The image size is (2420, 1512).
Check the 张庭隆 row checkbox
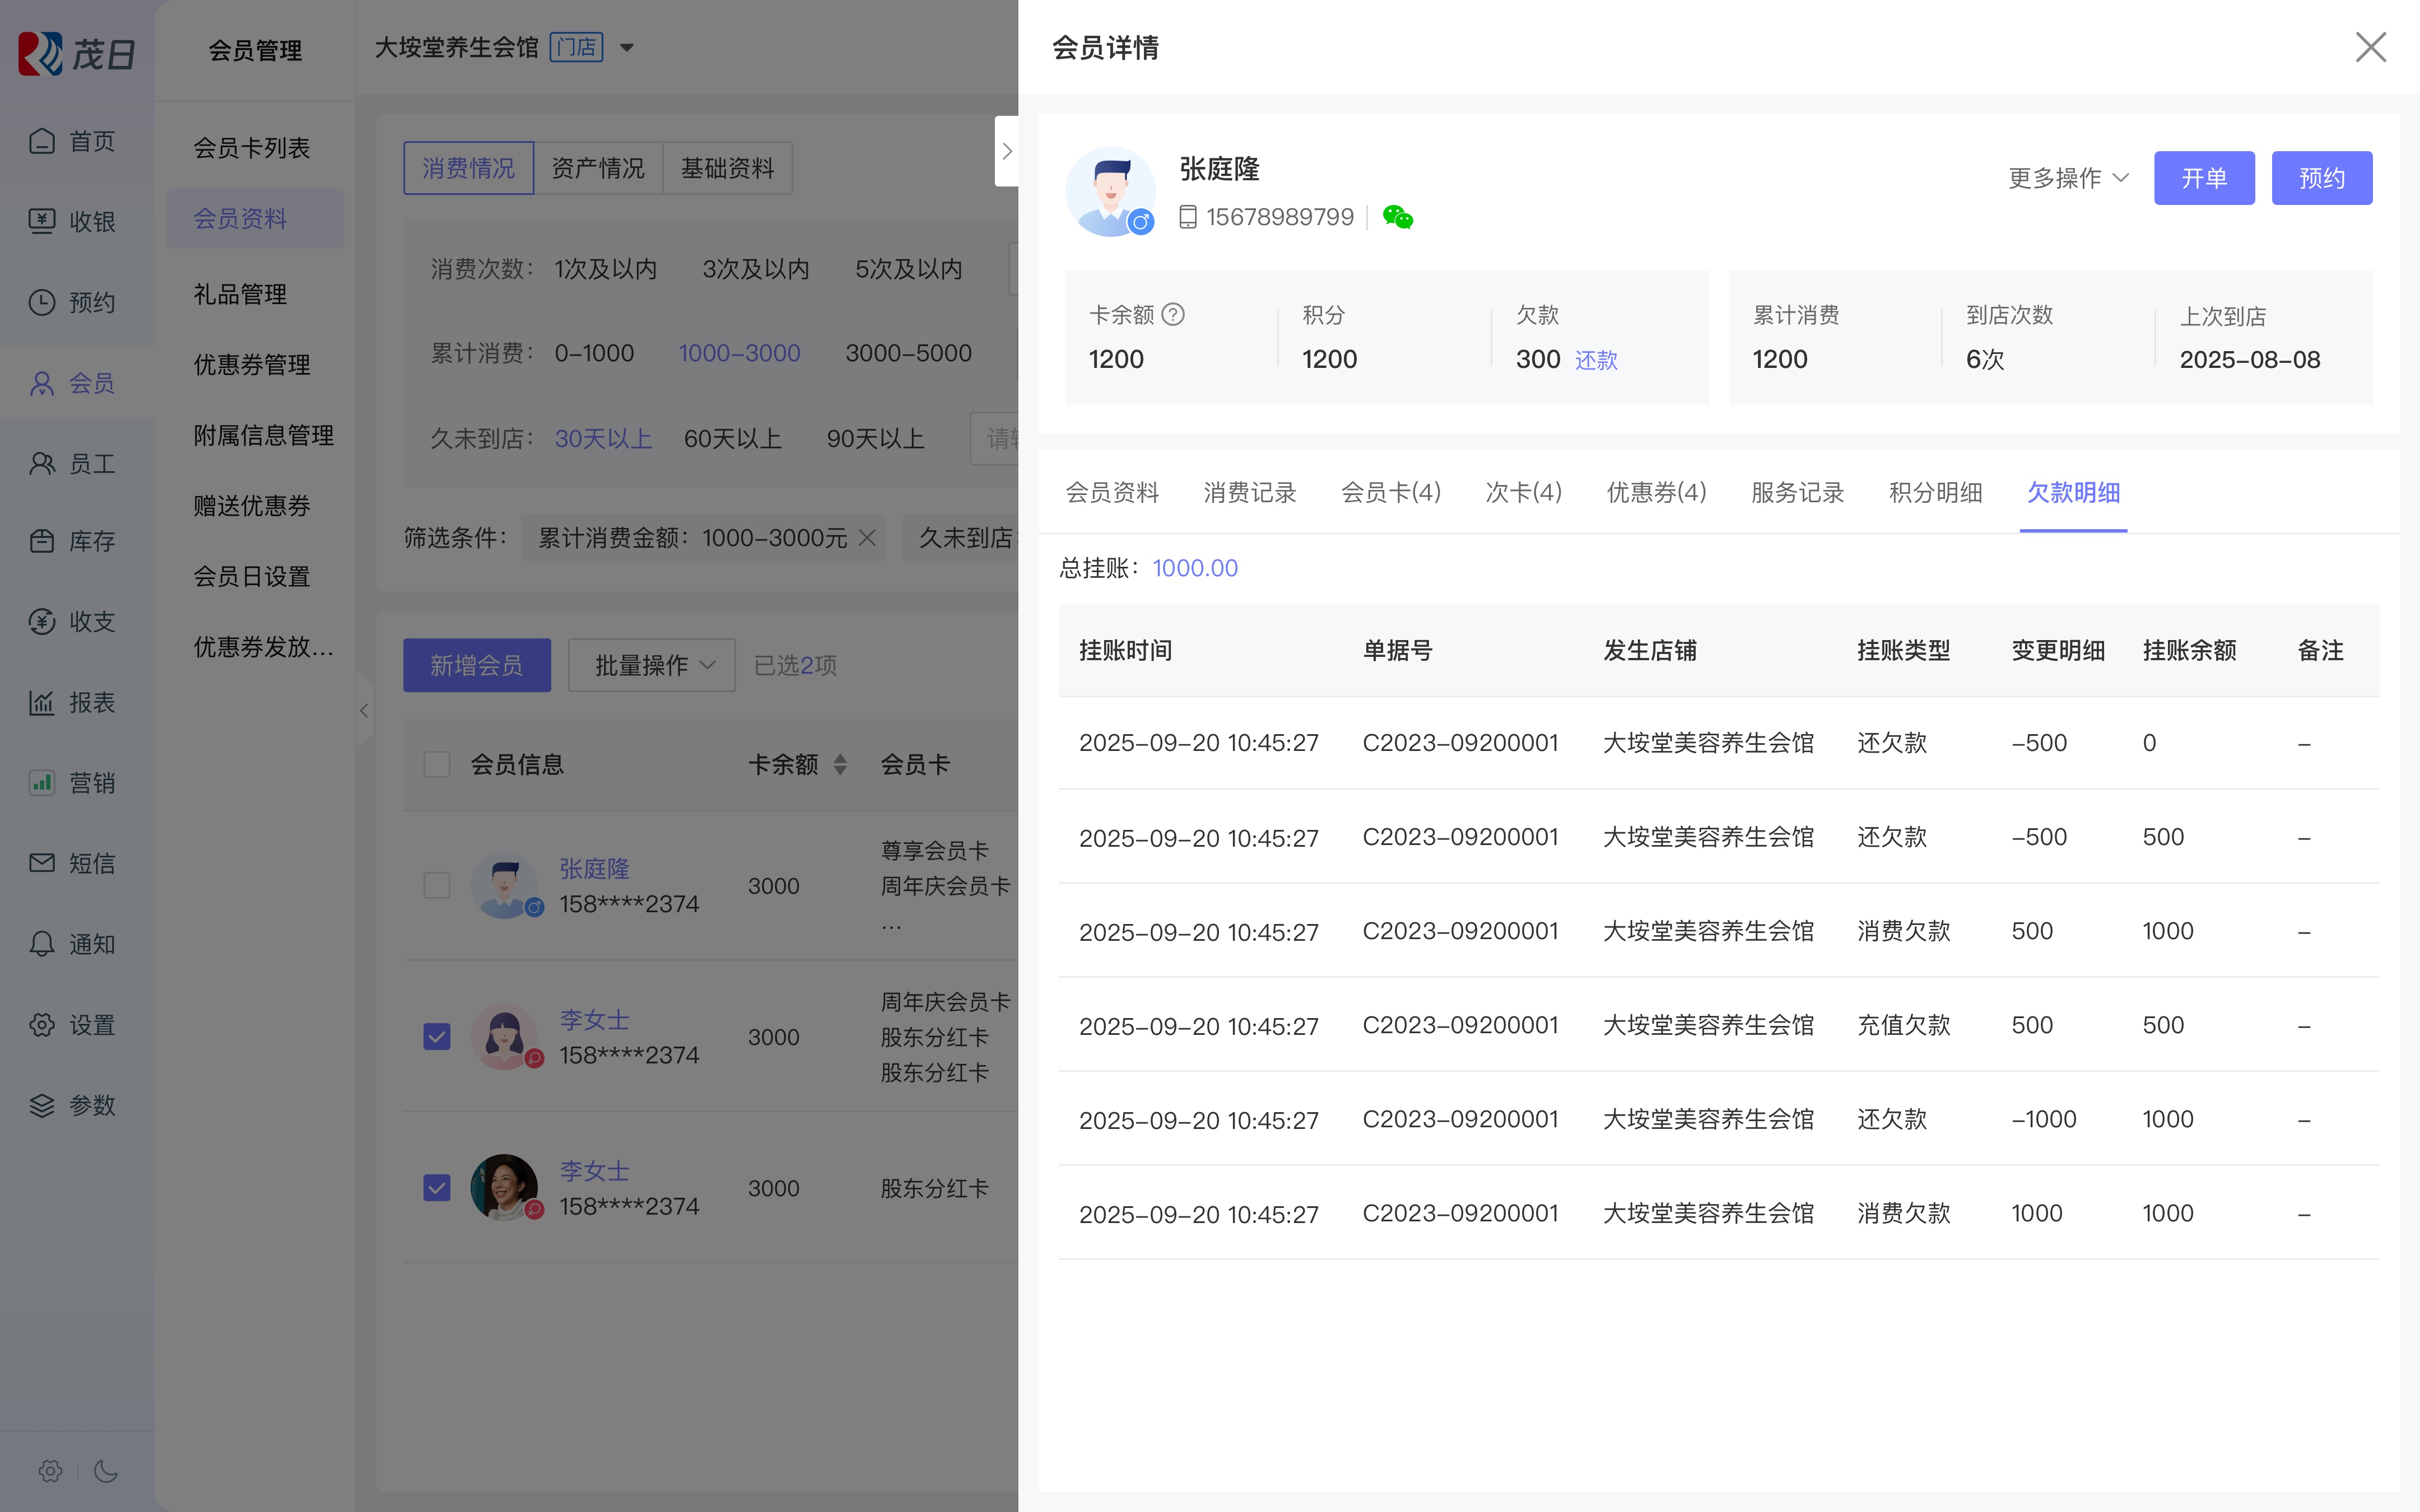[437, 886]
